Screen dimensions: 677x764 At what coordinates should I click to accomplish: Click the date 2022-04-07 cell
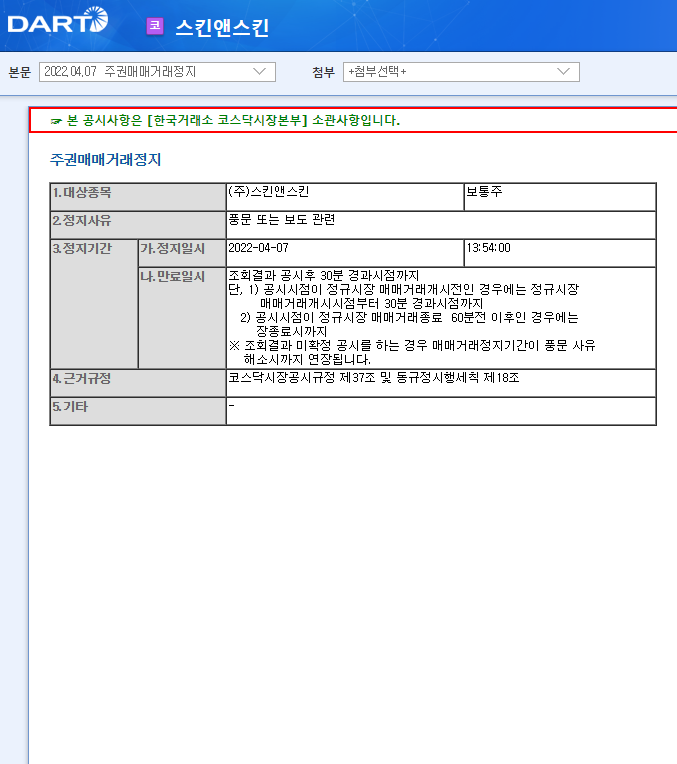(345, 253)
